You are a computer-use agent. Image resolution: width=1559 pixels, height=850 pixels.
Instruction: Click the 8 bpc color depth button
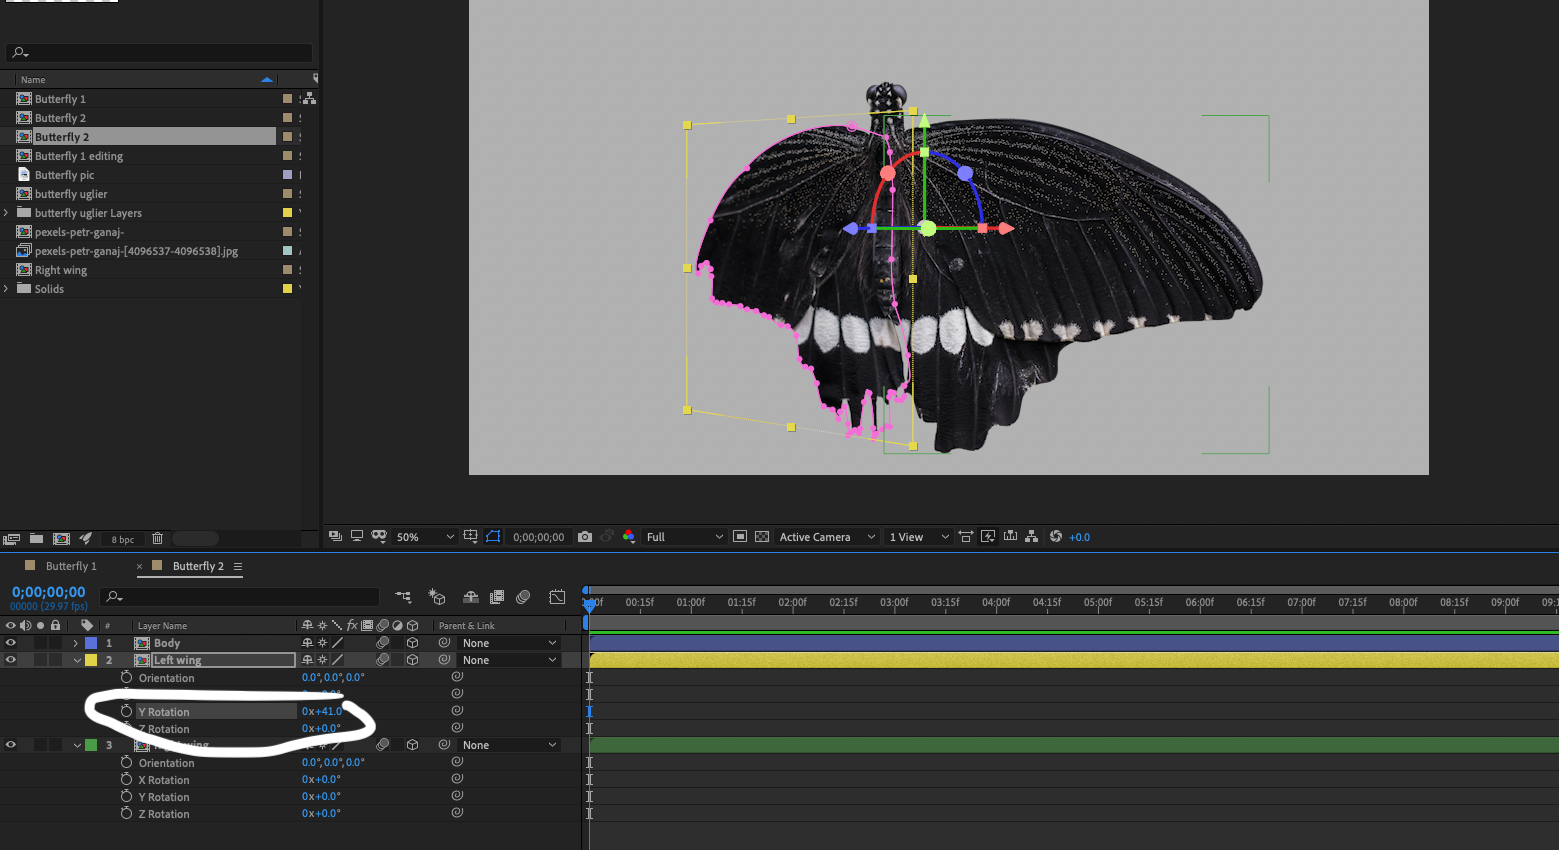click(121, 538)
